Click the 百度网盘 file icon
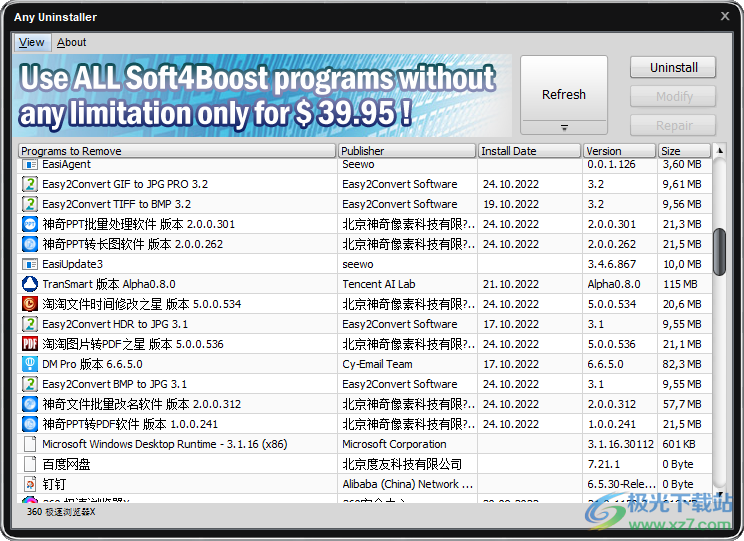The height and width of the screenshot is (541, 744). [30, 464]
